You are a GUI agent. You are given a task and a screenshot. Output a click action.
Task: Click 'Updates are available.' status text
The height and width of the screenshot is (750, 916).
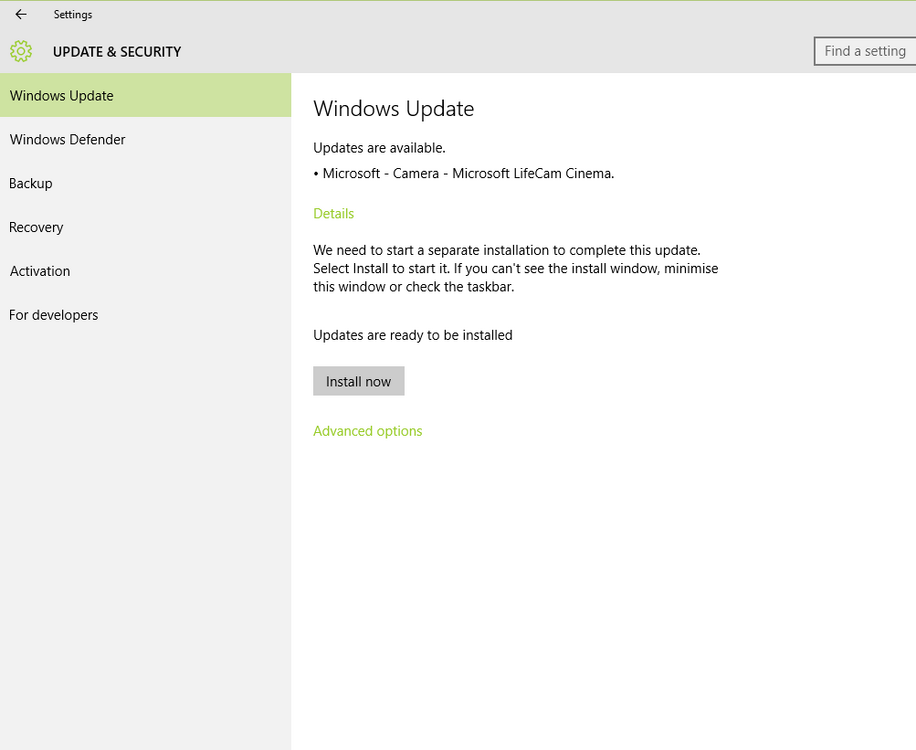(x=379, y=148)
